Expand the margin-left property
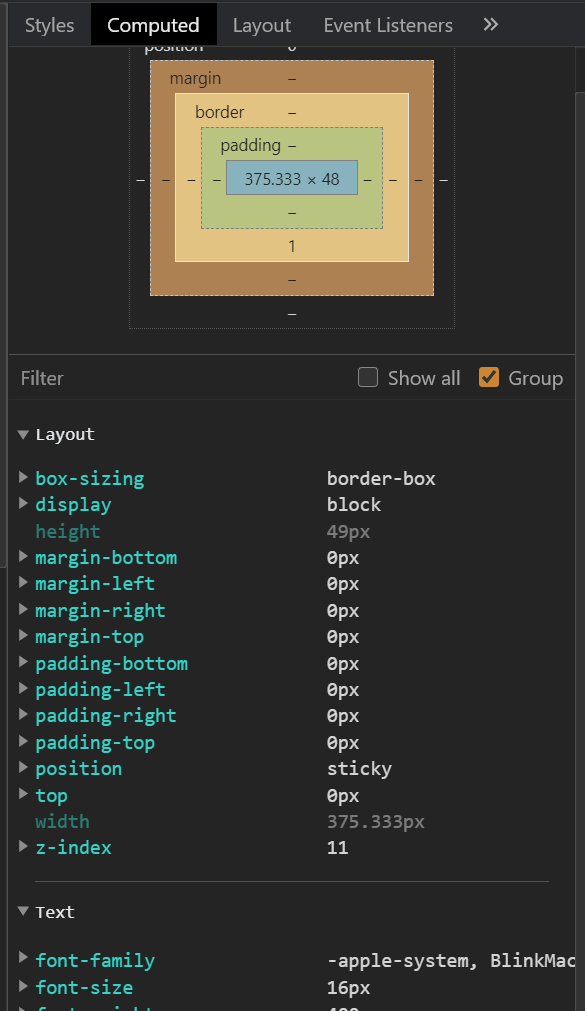Screen dimensions: 585x1011 [x=23, y=583]
